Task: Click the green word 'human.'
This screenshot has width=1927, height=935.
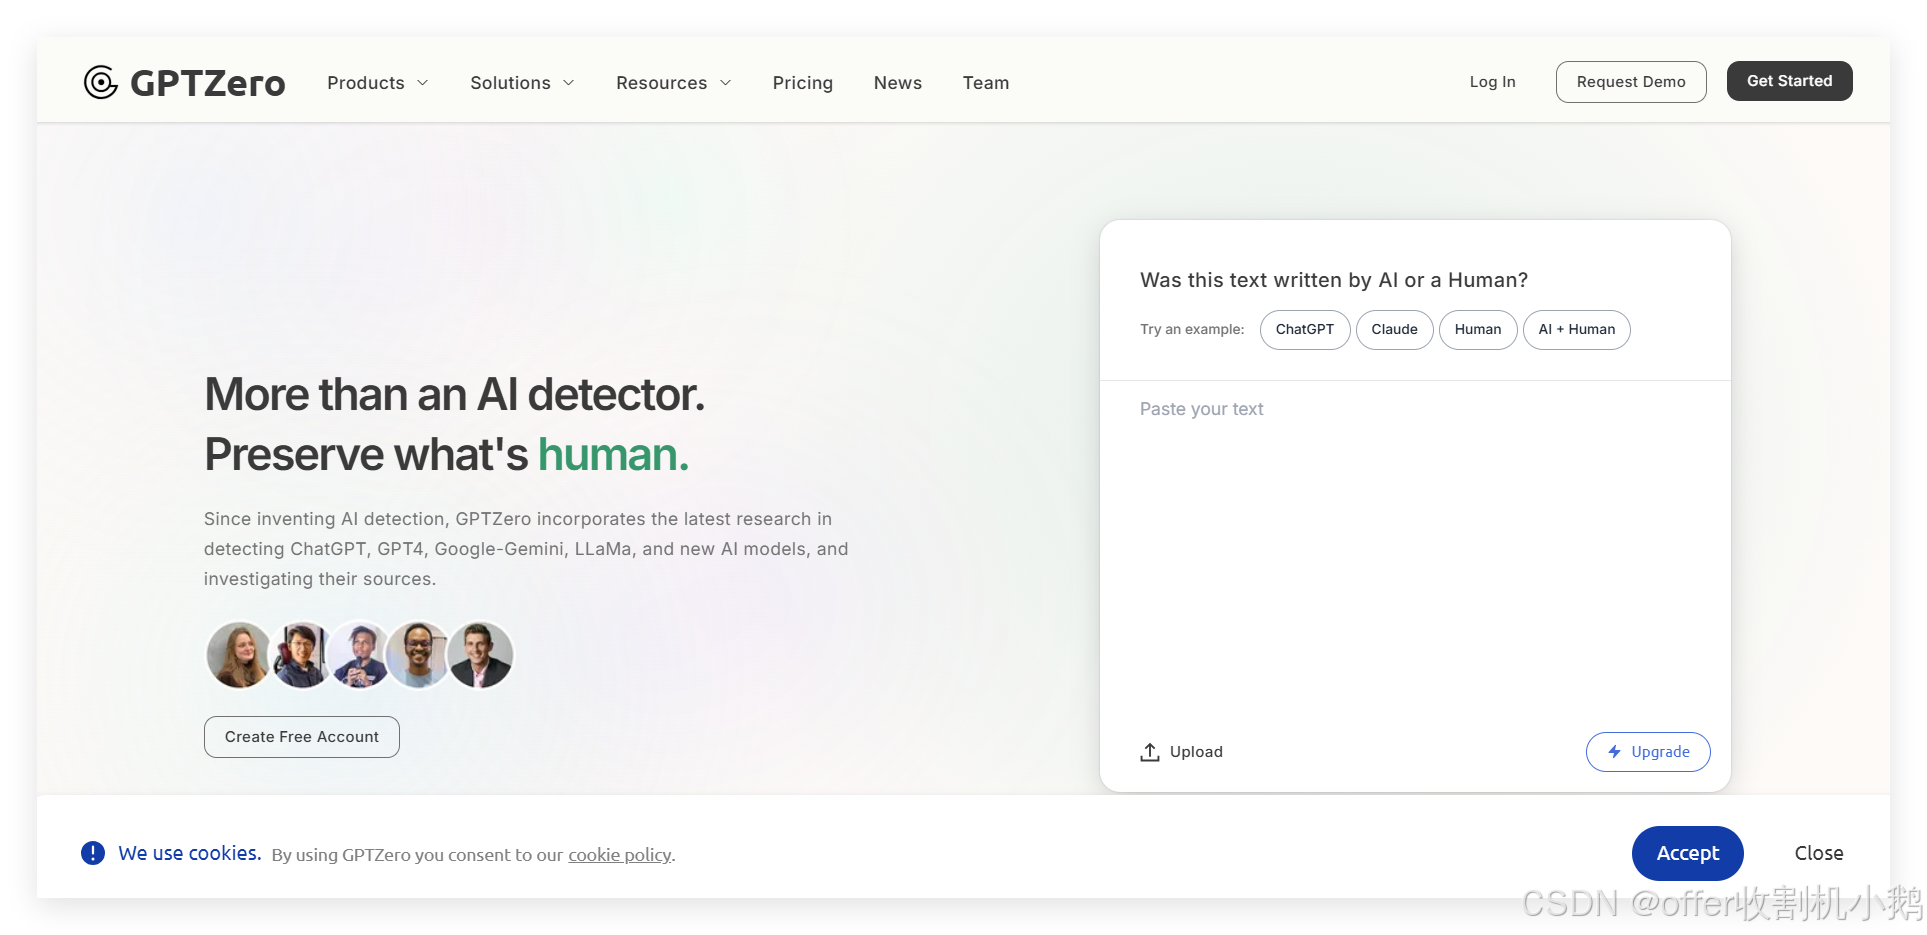Action: [613, 455]
